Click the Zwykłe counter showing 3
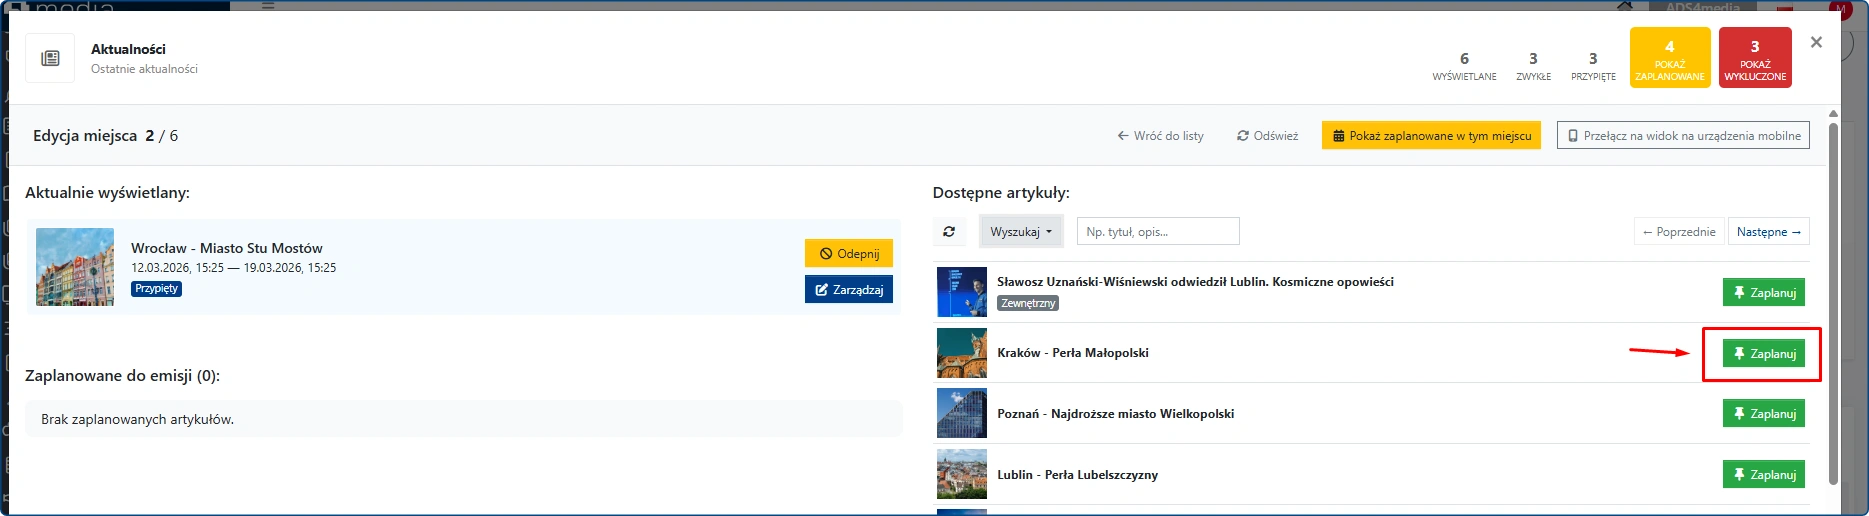The height and width of the screenshot is (516, 1869). coord(1533,66)
